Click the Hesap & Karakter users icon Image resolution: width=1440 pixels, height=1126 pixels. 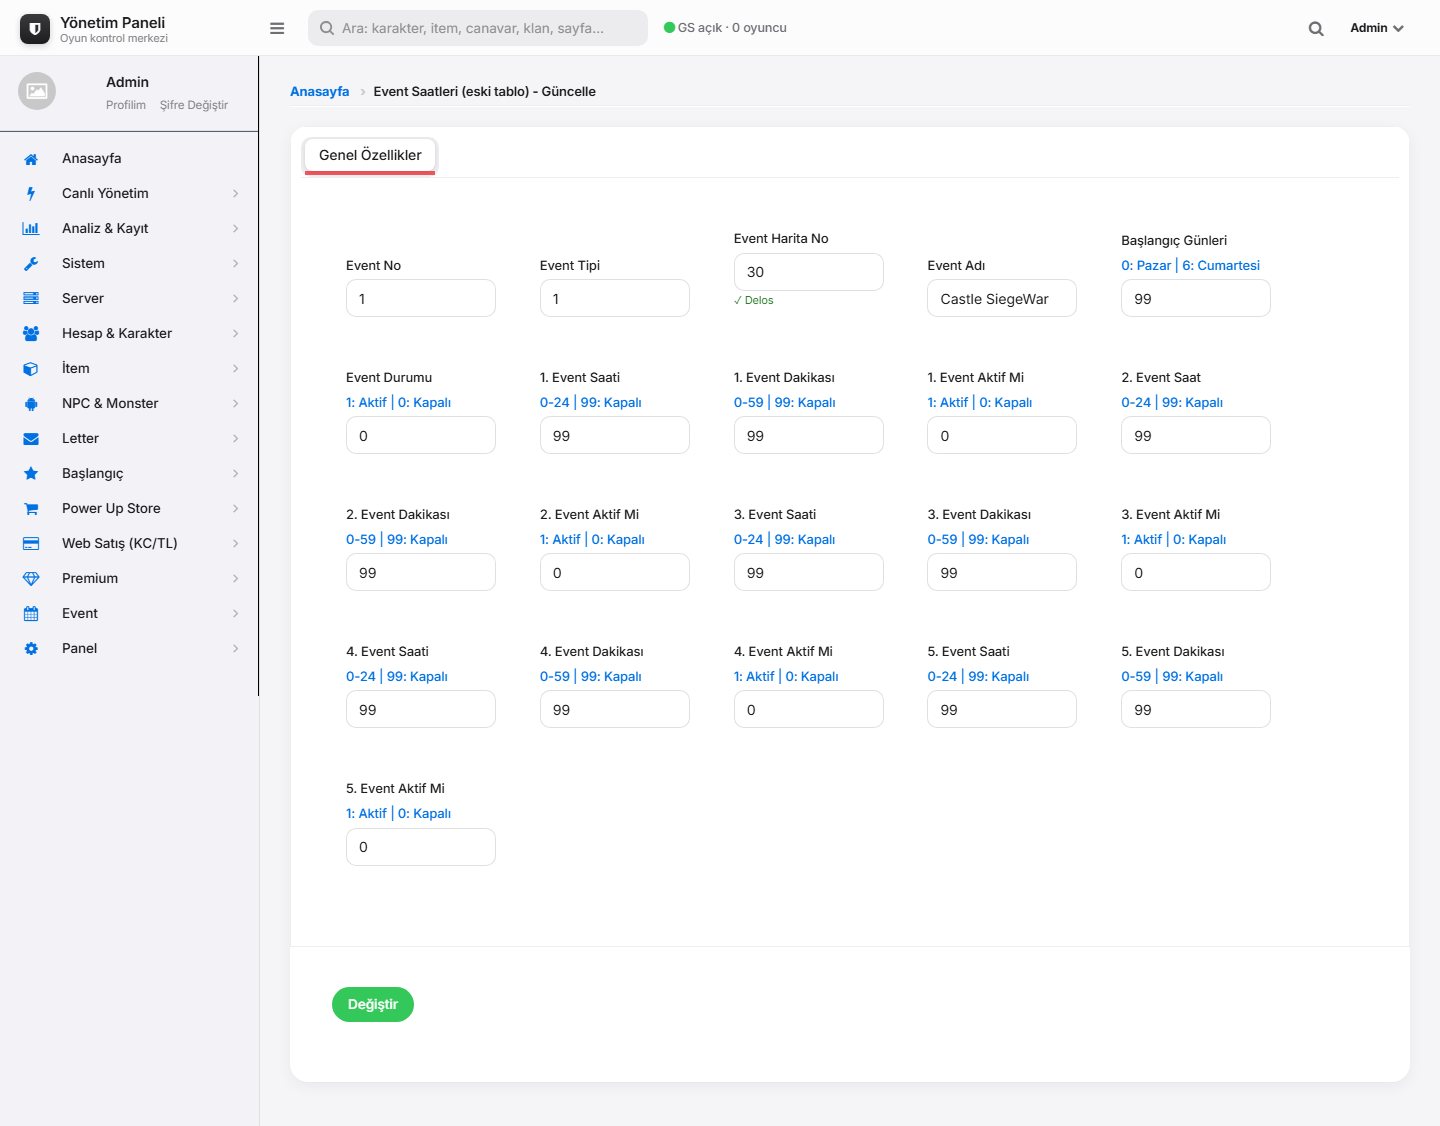click(x=31, y=334)
